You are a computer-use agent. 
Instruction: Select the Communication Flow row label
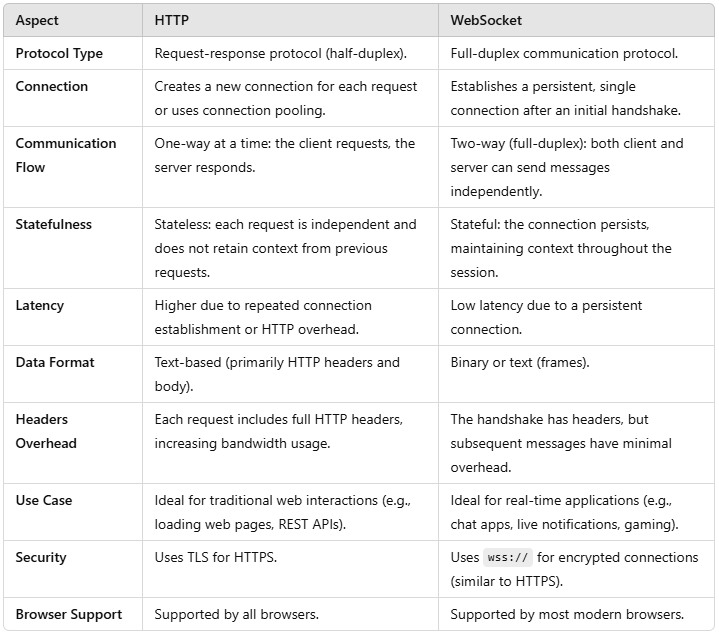click(x=66, y=155)
